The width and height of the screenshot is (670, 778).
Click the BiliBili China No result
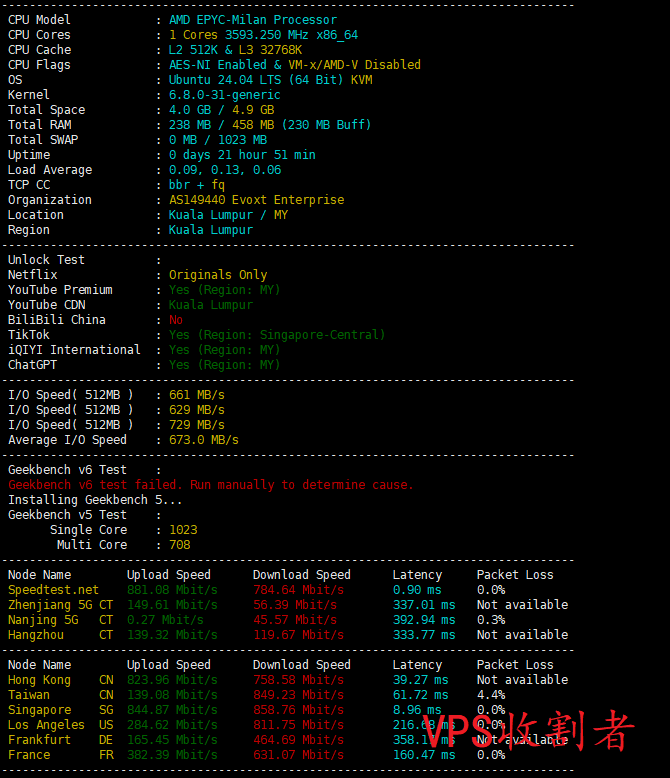coord(176,320)
